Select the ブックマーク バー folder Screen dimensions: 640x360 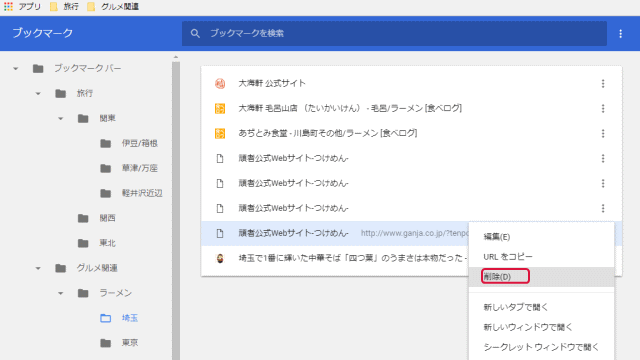88,69
